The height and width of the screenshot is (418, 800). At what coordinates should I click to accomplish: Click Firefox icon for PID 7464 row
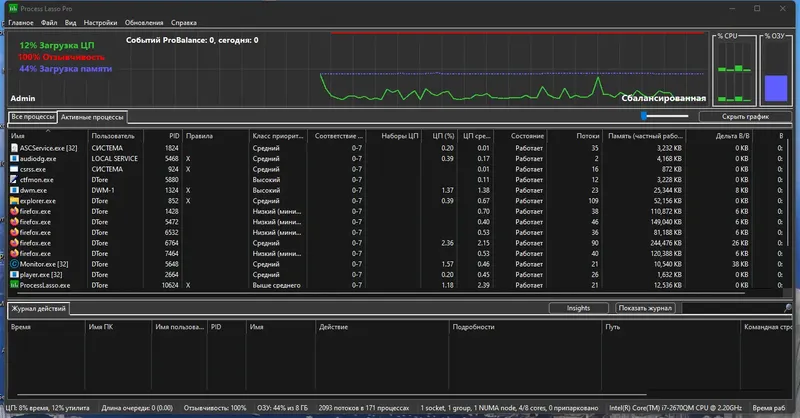[x=14, y=254]
